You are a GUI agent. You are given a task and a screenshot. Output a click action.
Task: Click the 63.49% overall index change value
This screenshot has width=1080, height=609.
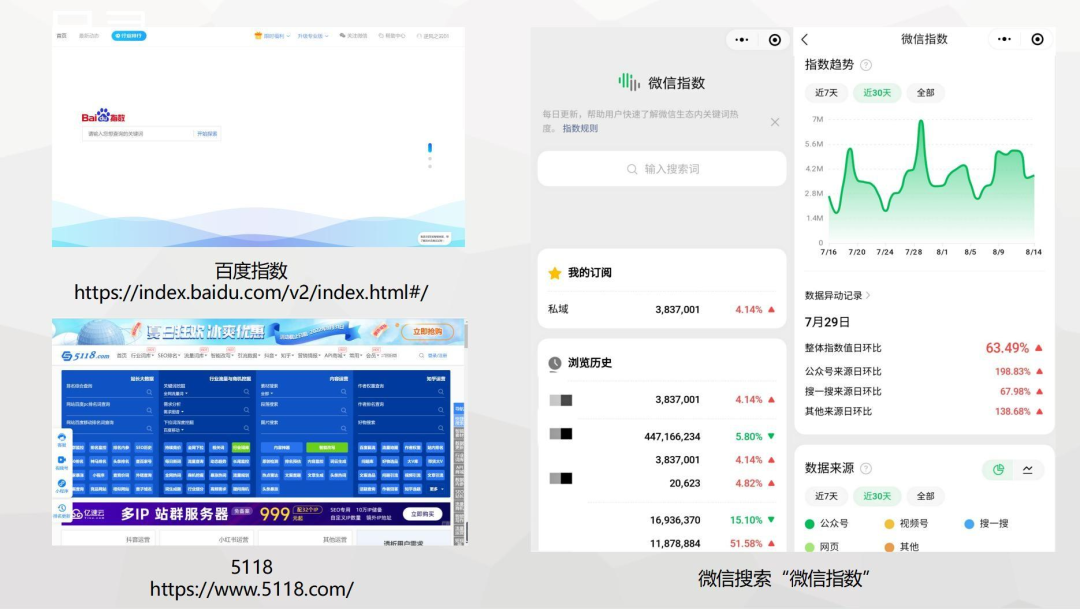(x=1007, y=348)
